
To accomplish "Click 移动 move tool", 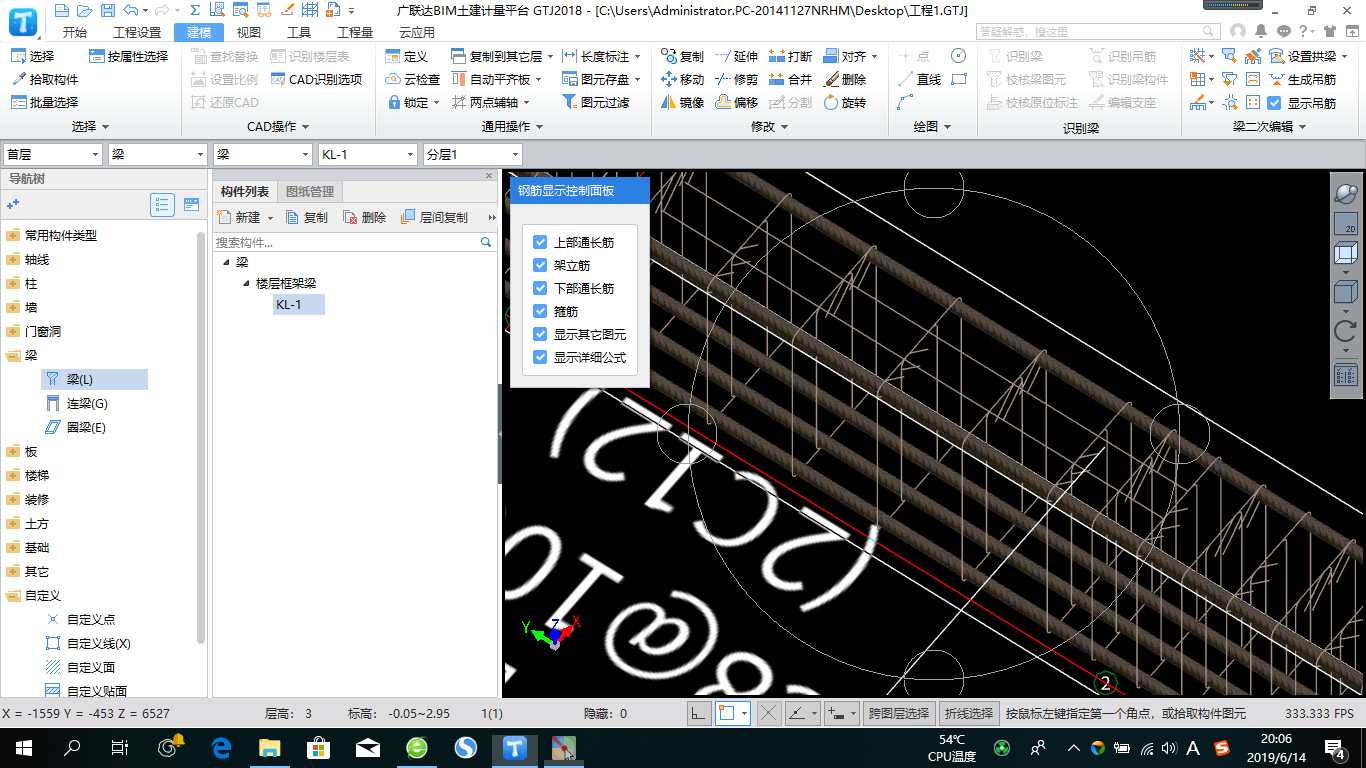I will pos(682,80).
